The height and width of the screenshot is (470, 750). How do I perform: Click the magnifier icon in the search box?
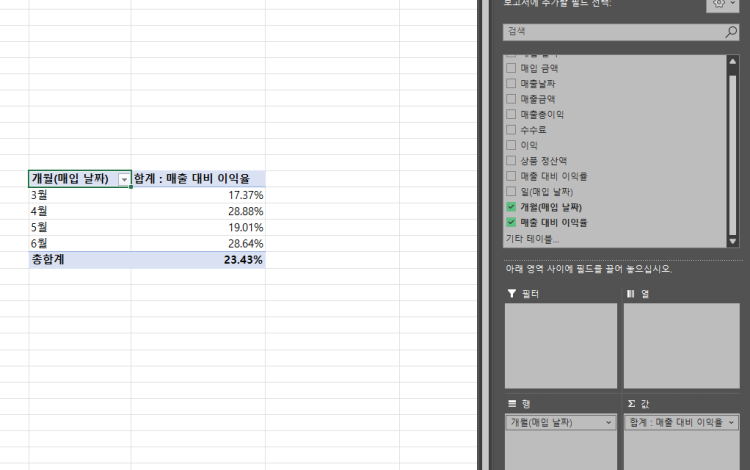[x=731, y=32]
